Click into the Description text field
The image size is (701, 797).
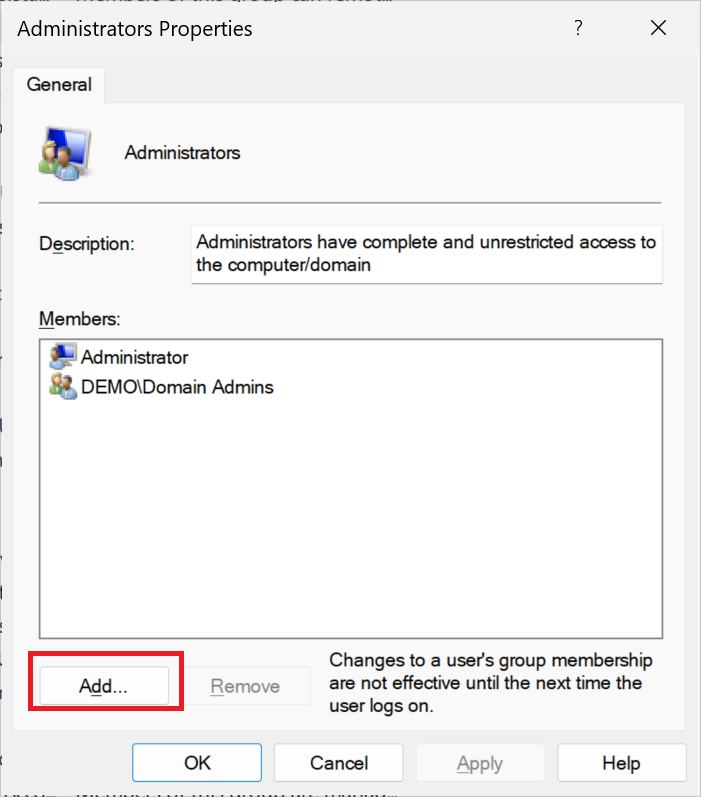click(426, 254)
